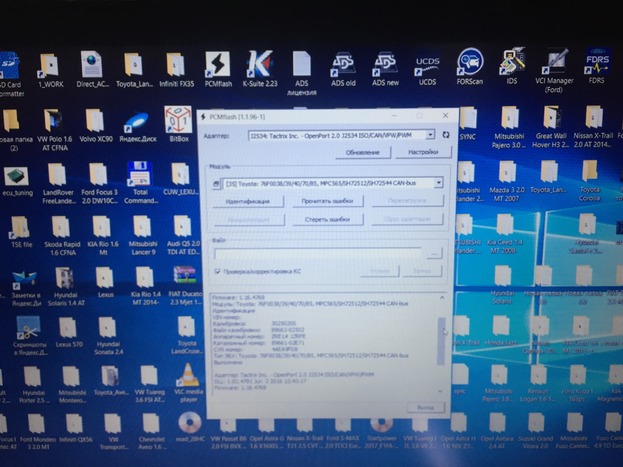Click the Идентификация button
This screenshot has height=467, width=623.
[247, 201]
